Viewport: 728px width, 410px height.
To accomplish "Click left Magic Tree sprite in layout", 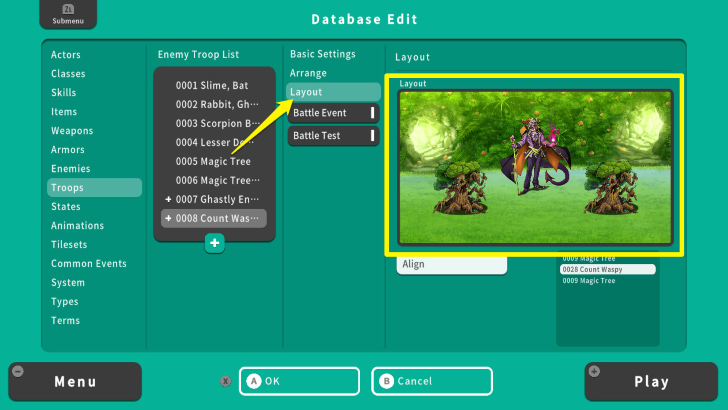I will click(461, 187).
